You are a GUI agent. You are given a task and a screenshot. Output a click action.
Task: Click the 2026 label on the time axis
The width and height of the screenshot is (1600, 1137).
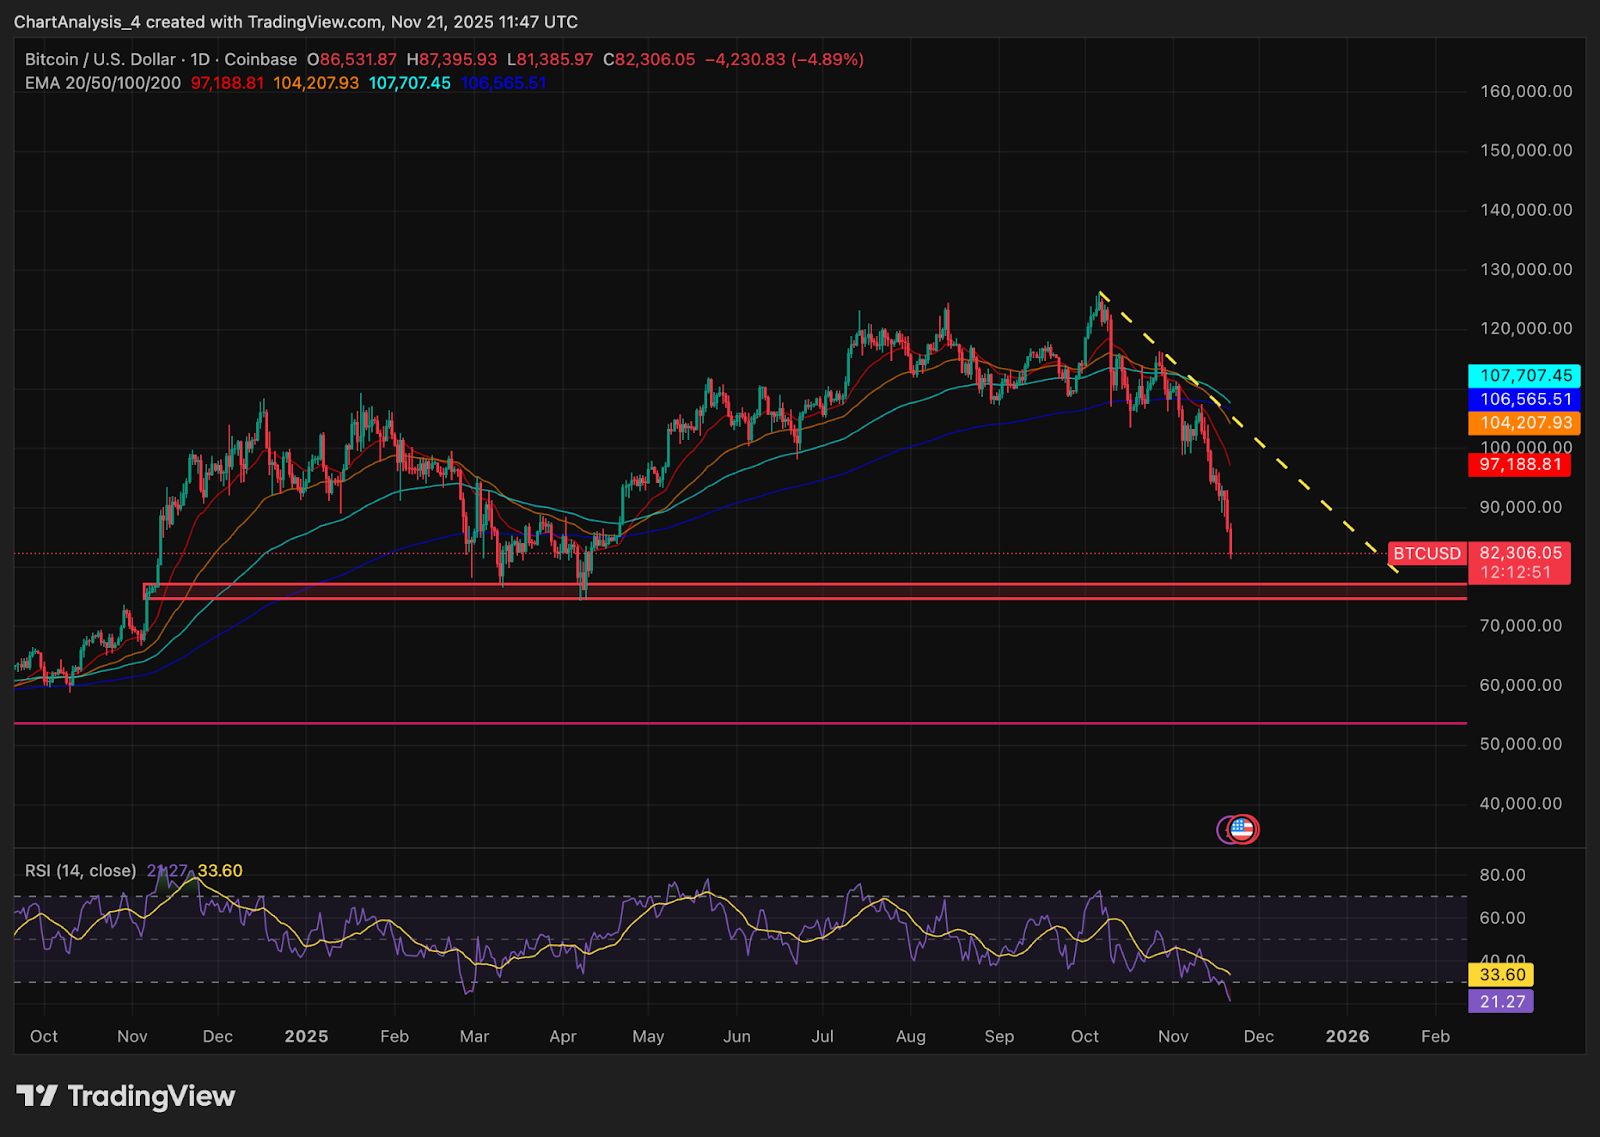1347,1036
